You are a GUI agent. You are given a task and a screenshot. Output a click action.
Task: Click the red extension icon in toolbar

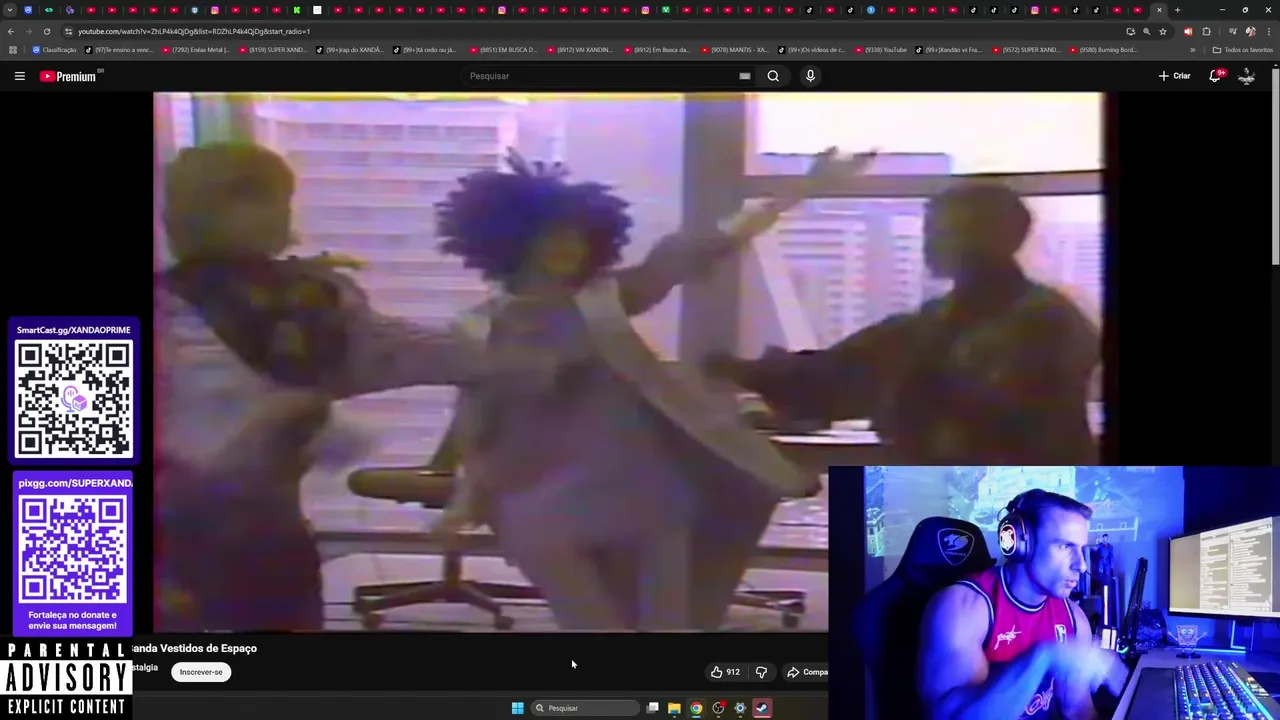[x=1188, y=31]
